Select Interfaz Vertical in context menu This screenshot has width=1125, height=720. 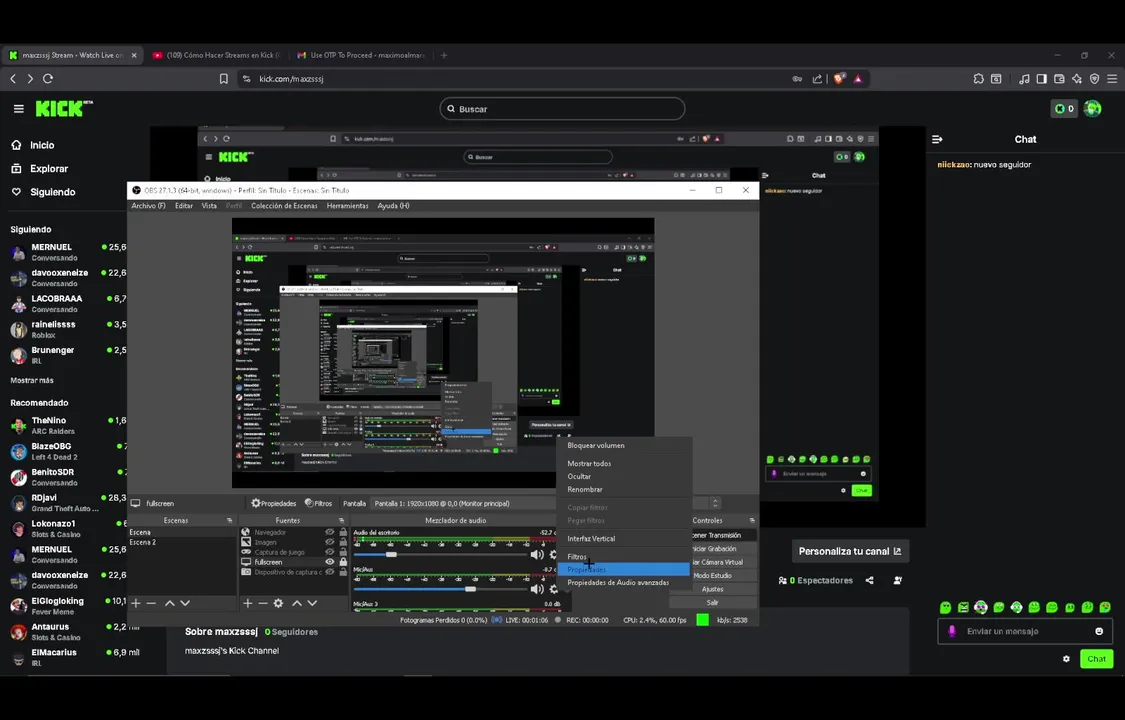click(591, 539)
